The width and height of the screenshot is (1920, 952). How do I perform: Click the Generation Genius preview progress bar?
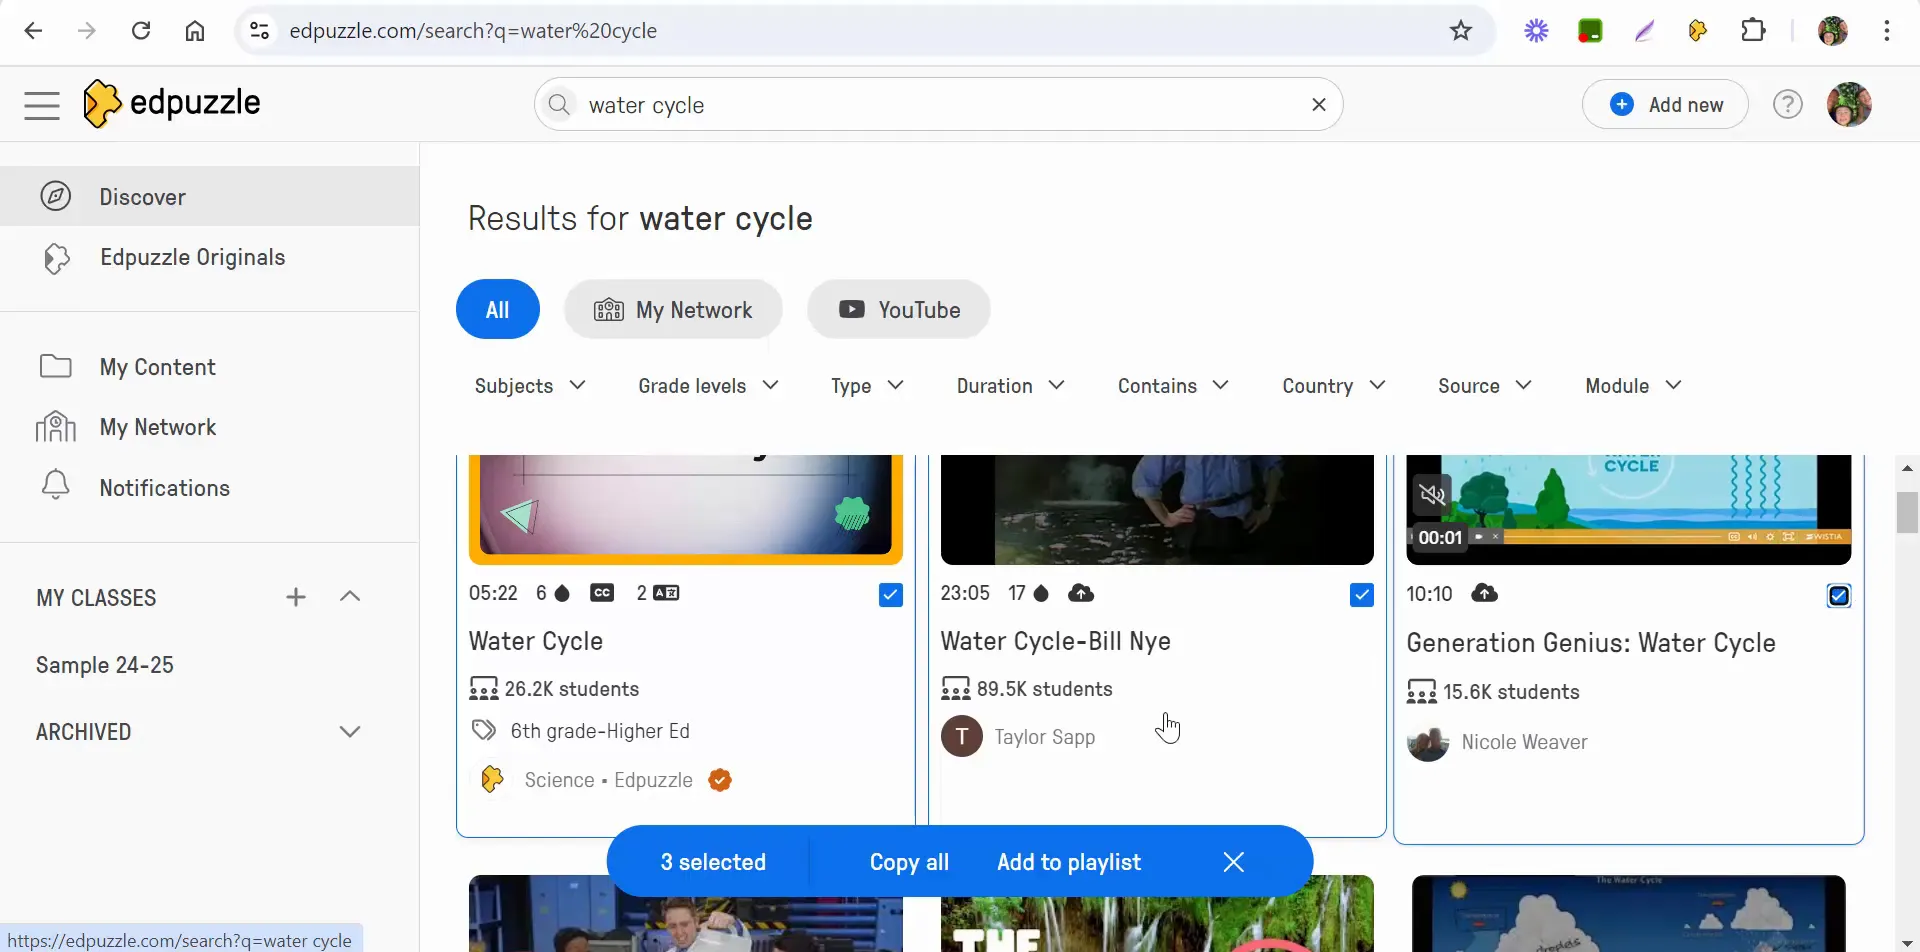click(x=1611, y=537)
